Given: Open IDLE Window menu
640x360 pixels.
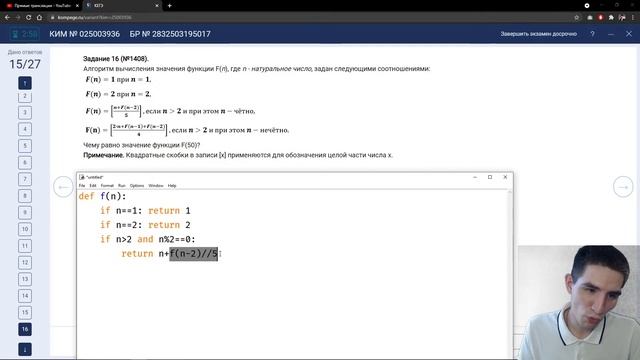Looking at the screenshot, I should (156, 186).
